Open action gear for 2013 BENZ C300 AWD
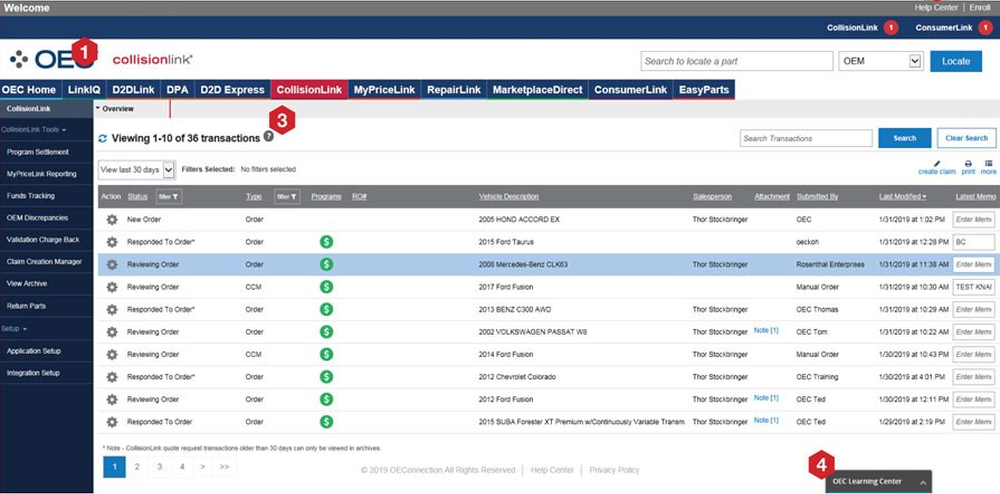The width and height of the screenshot is (1000, 494). 112,310
